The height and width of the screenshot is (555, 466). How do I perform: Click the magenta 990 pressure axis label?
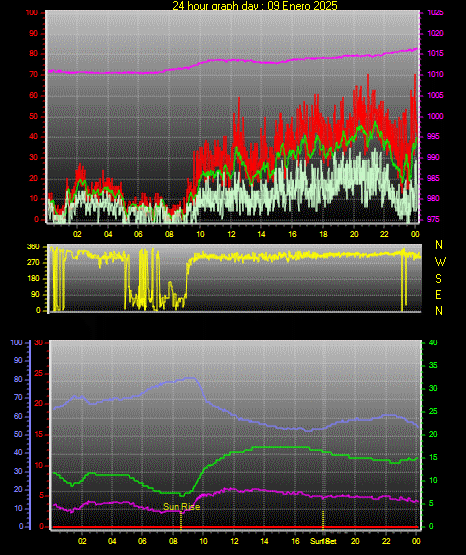[434, 157]
